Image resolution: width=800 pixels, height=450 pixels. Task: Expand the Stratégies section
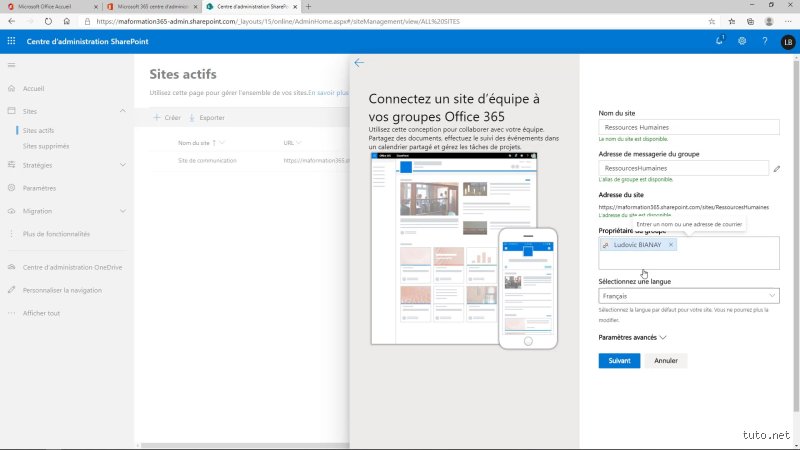122,165
